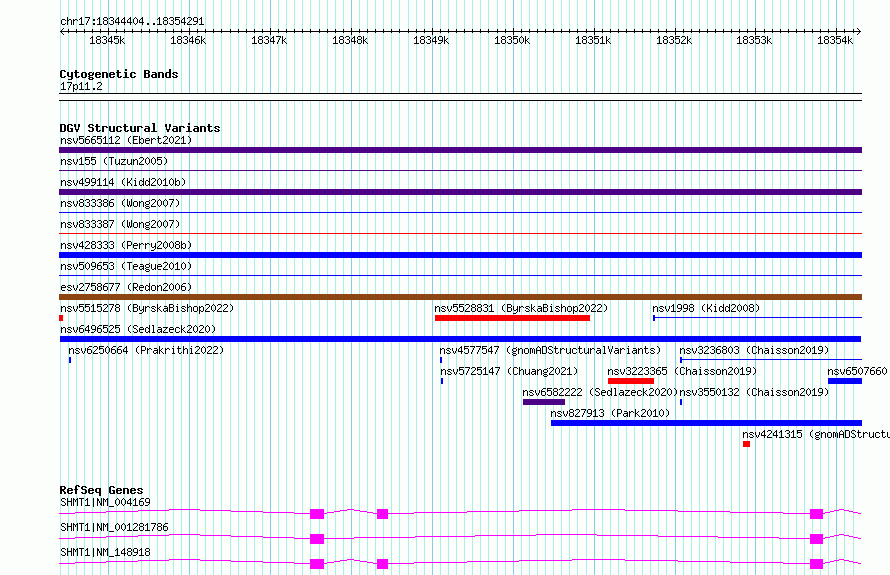Select nsv5725147 (Chuang2021) label

tap(509, 371)
